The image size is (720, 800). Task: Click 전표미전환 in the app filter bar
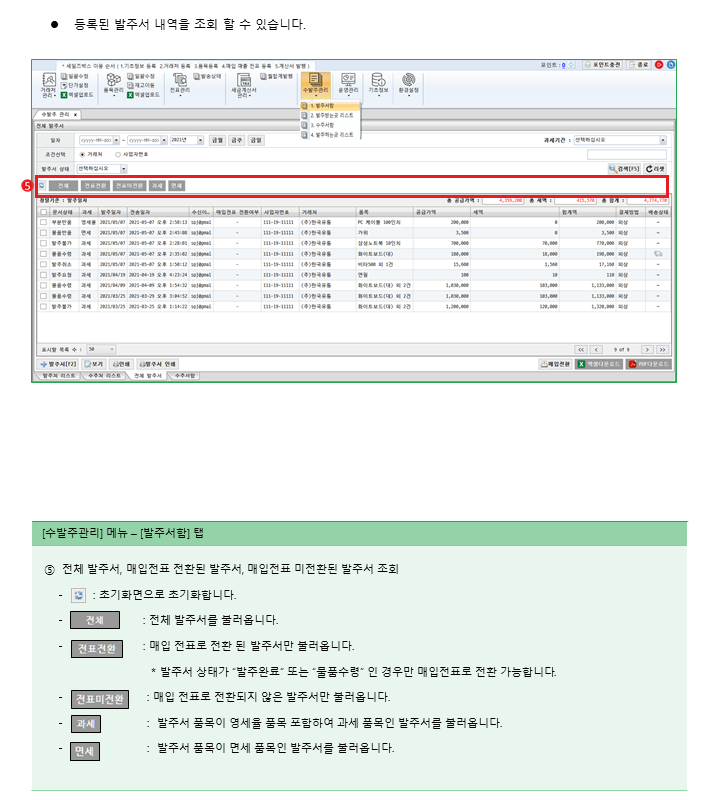[129, 186]
